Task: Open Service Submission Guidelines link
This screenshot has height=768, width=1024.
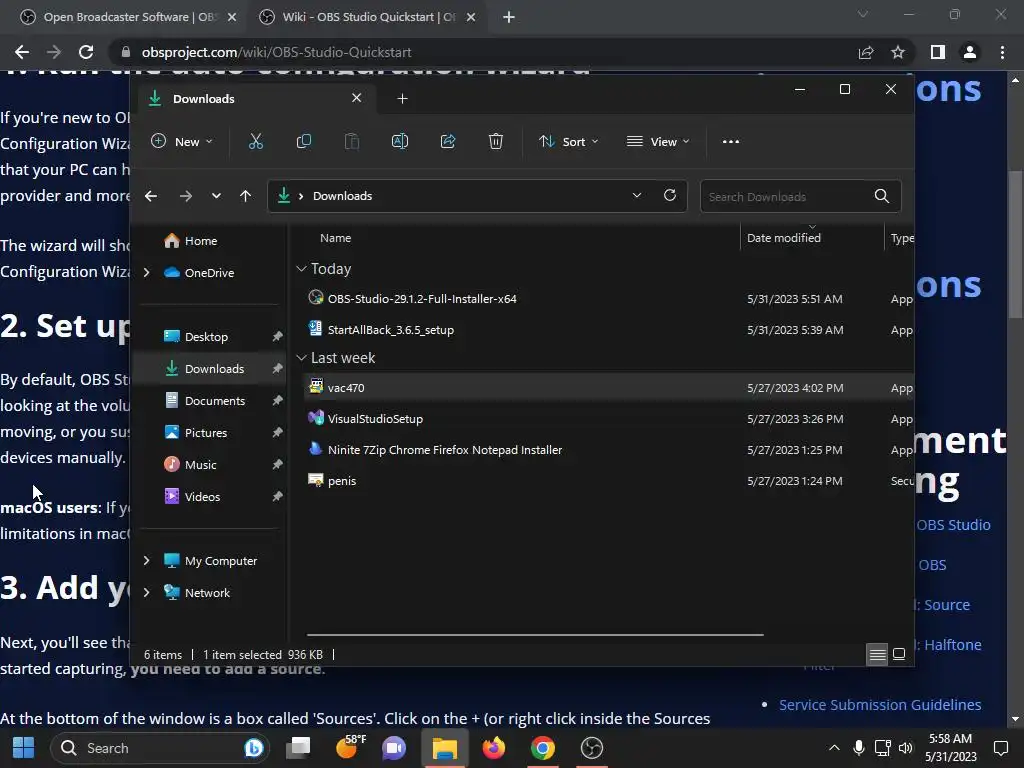Action: (880, 705)
